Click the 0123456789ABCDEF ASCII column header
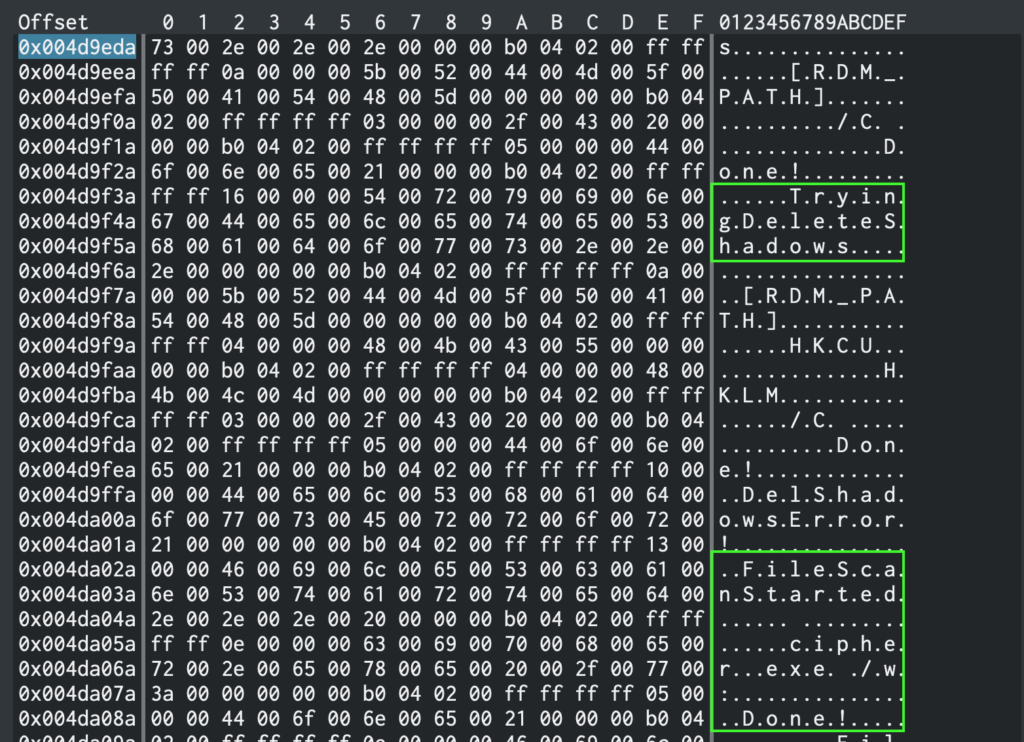The image size is (1024, 742). click(811, 22)
